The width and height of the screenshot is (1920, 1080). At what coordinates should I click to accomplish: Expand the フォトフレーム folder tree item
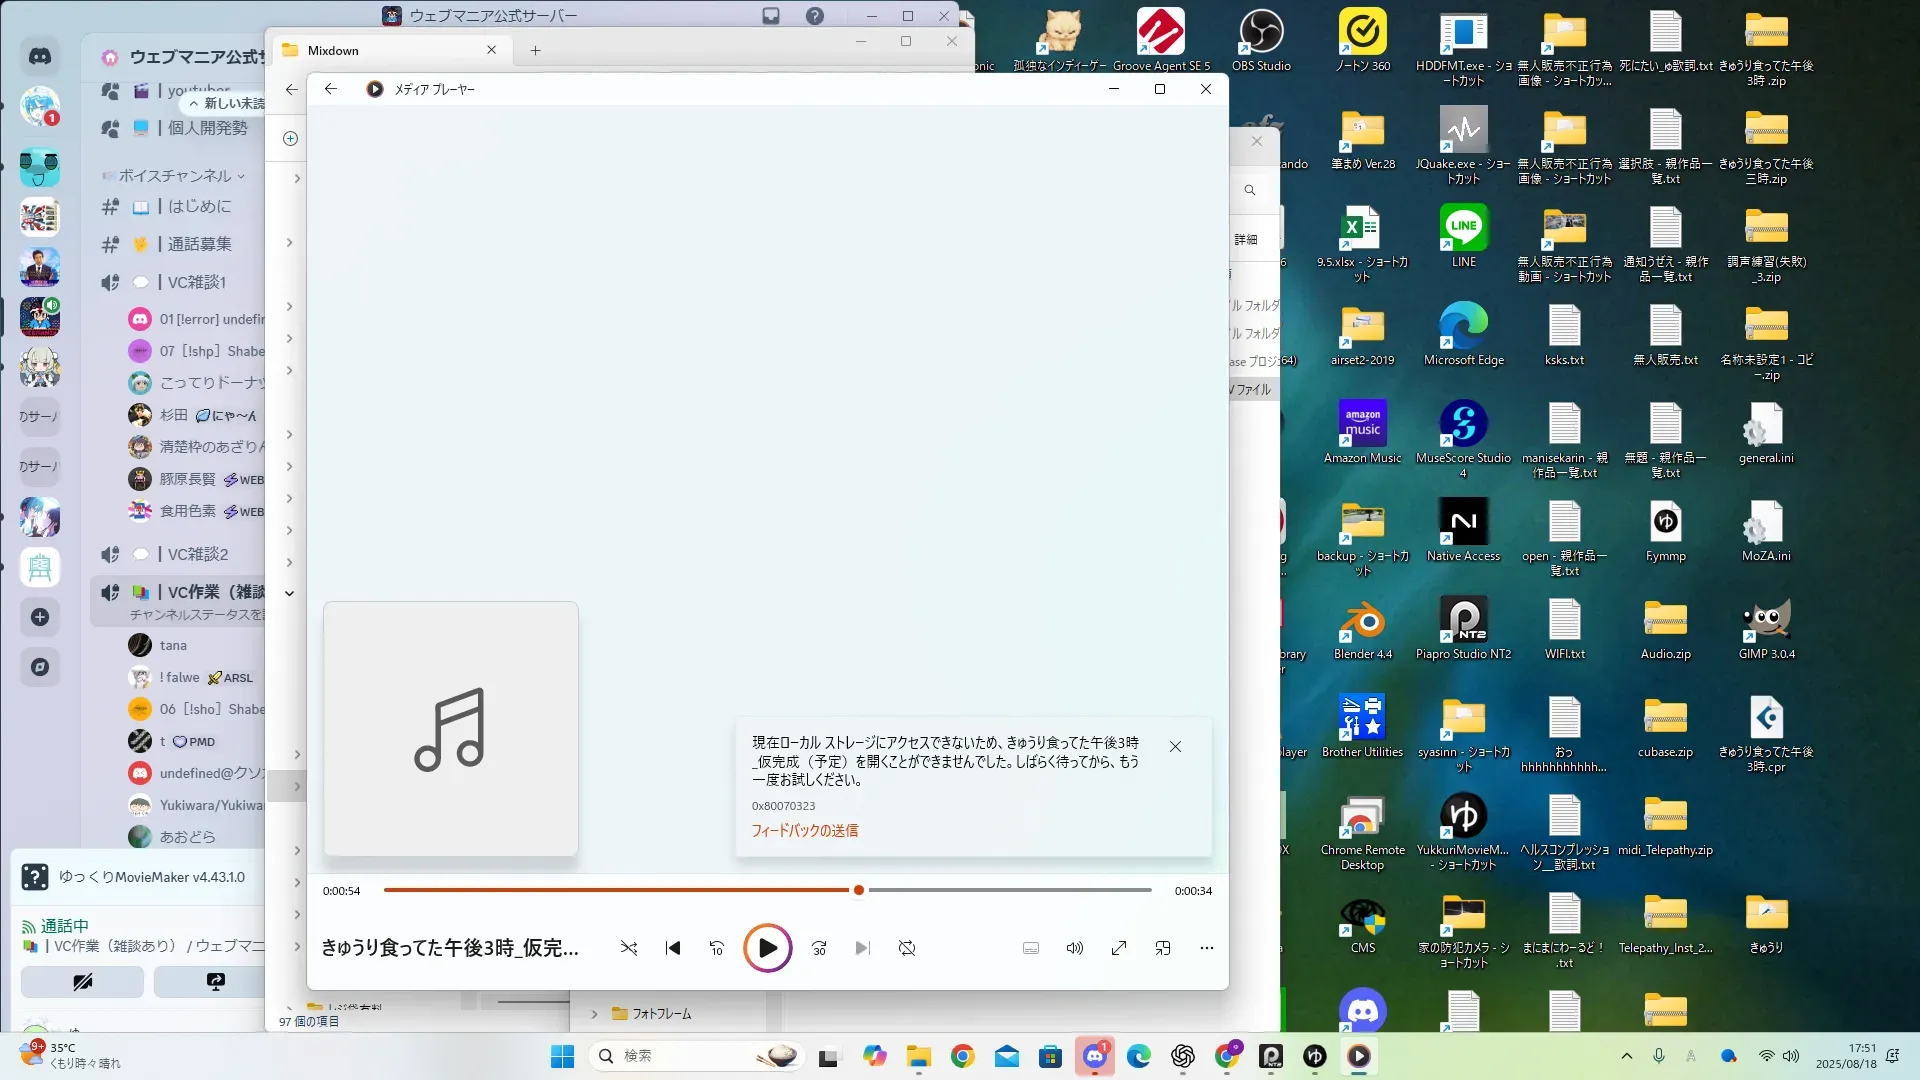point(594,1014)
